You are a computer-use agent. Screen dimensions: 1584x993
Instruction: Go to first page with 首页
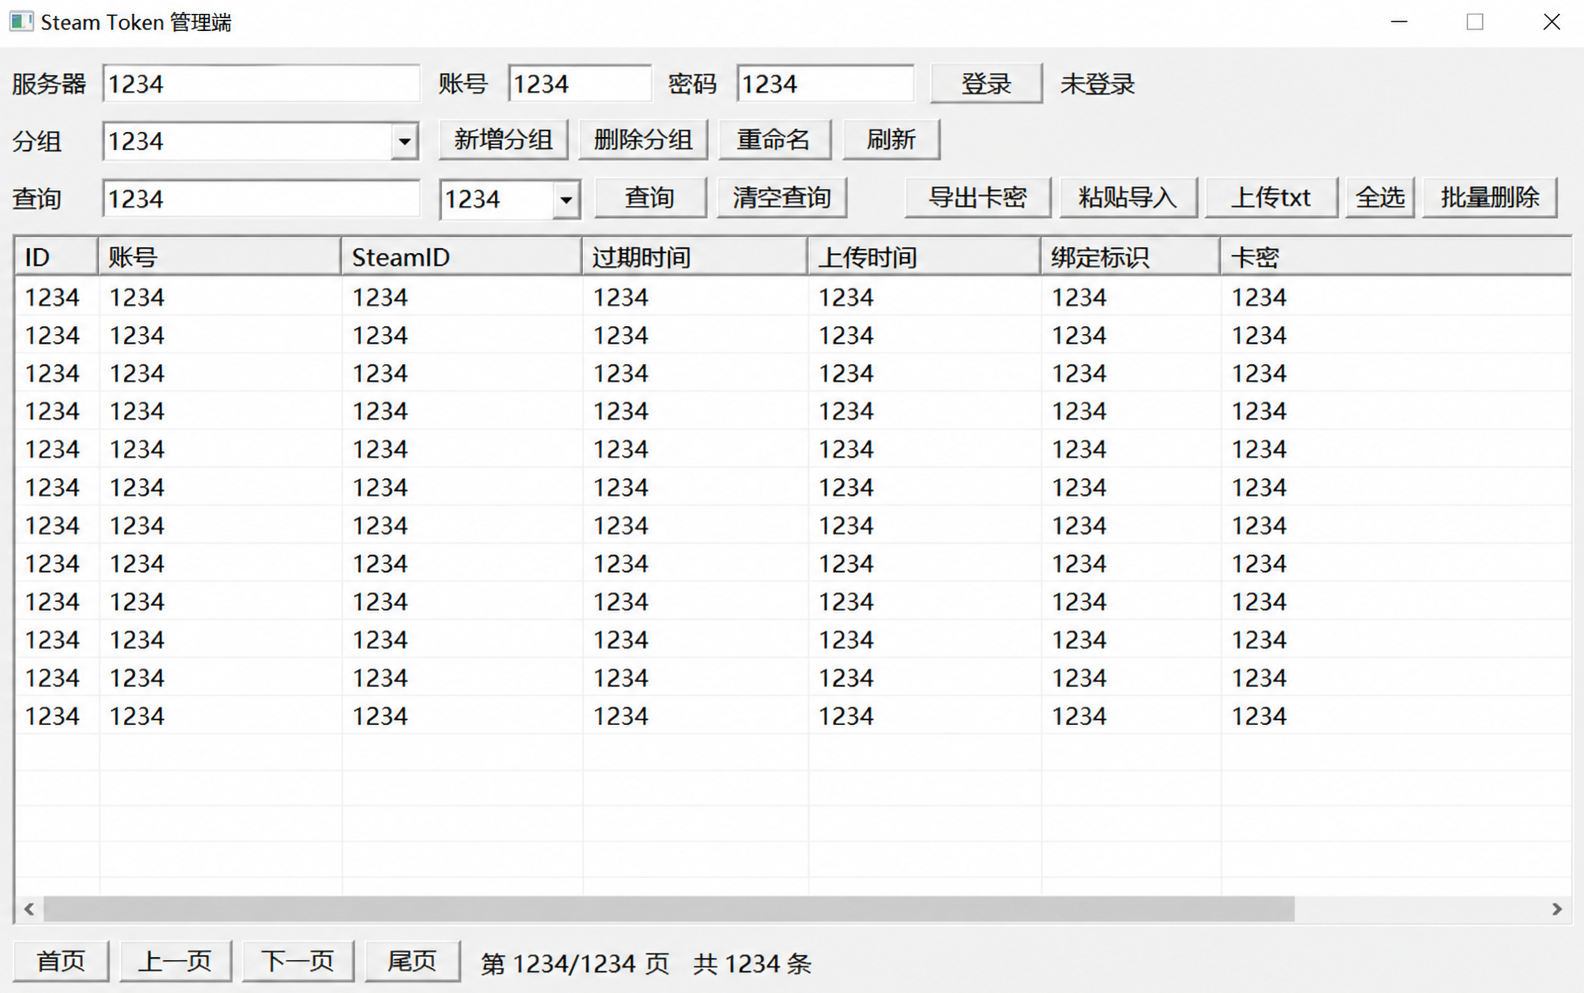coord(61,962)
